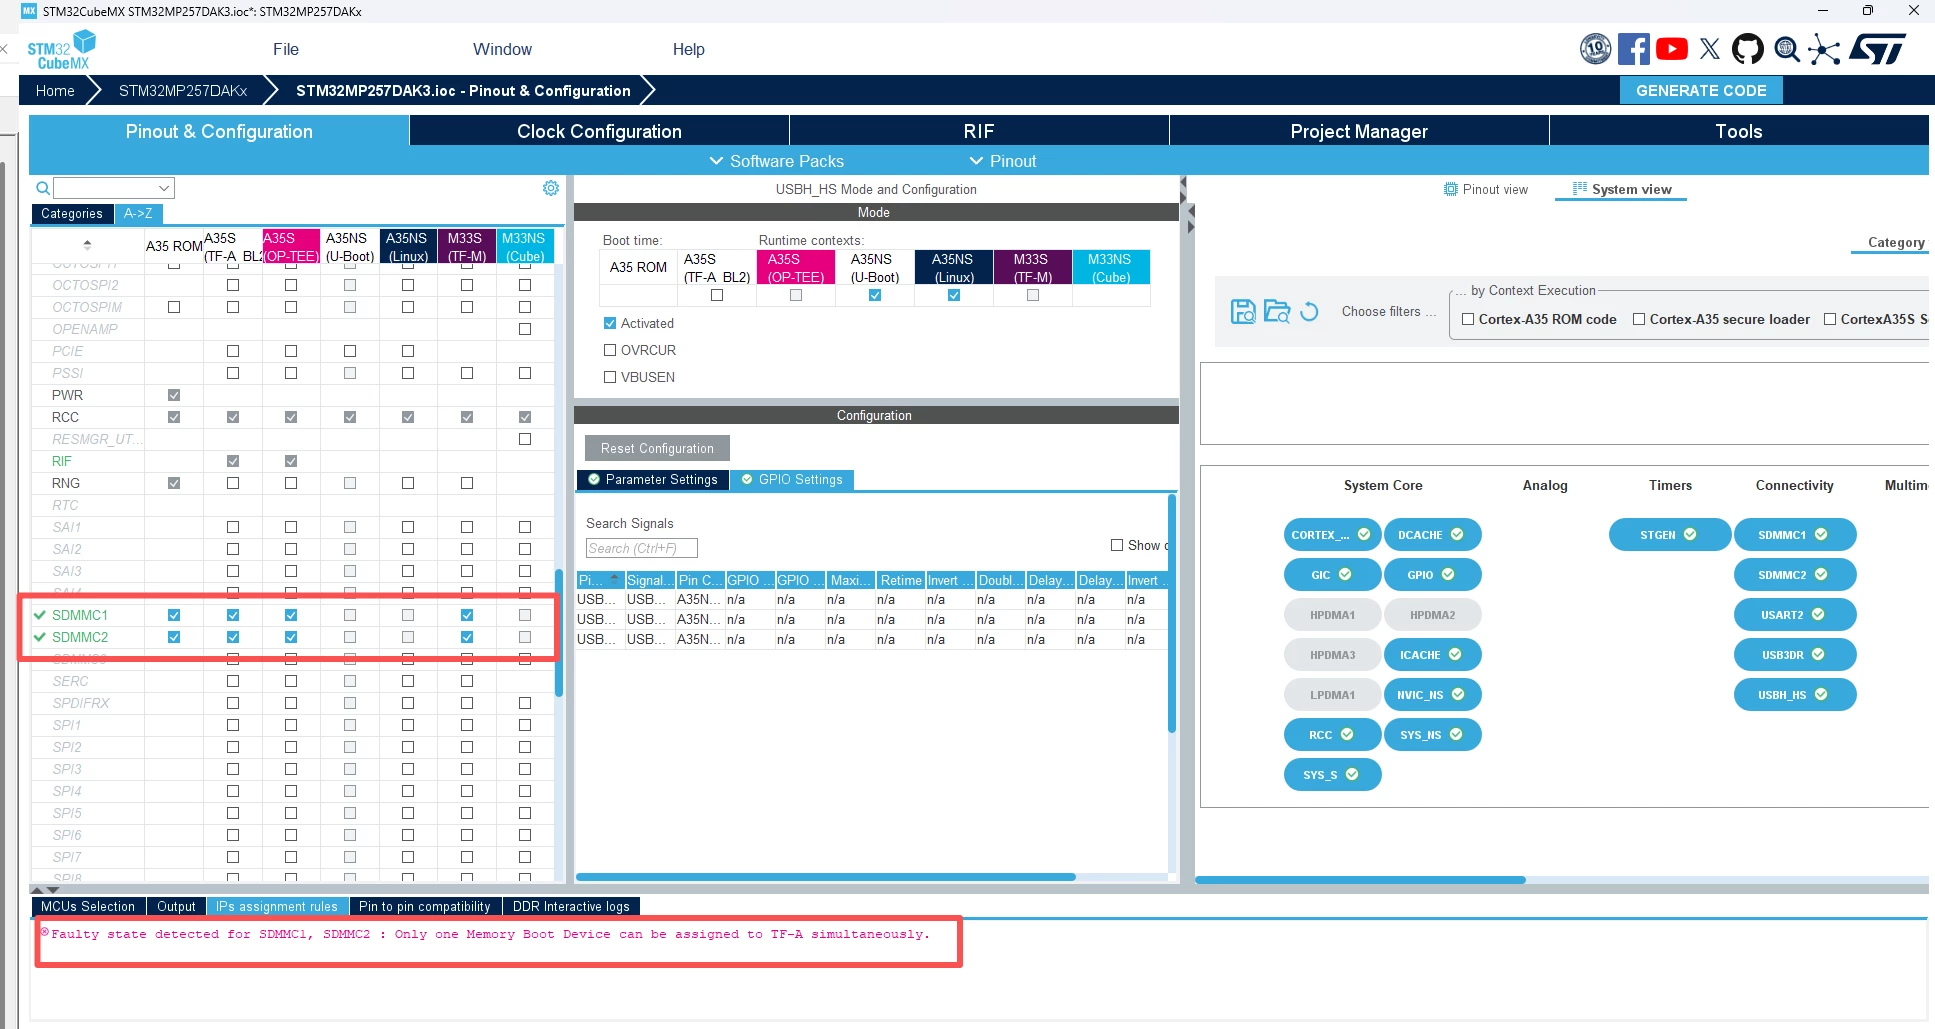Click the MX icon in title bar
The width and height of the screenshot is (1935, 1029).
tap(29, 11)
